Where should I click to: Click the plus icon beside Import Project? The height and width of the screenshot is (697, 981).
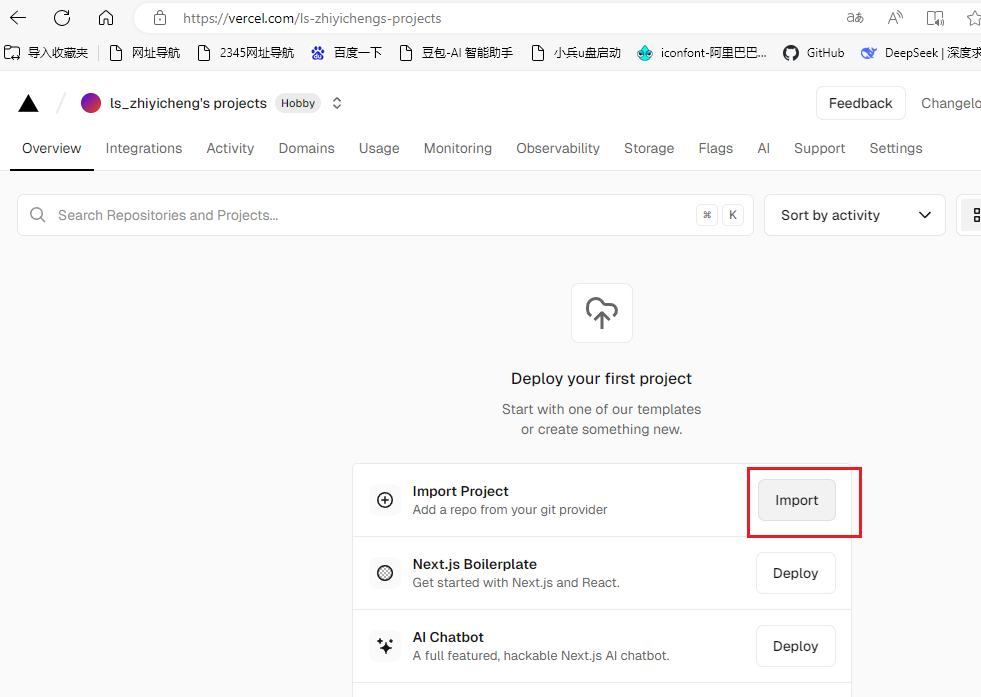point(385,500)
